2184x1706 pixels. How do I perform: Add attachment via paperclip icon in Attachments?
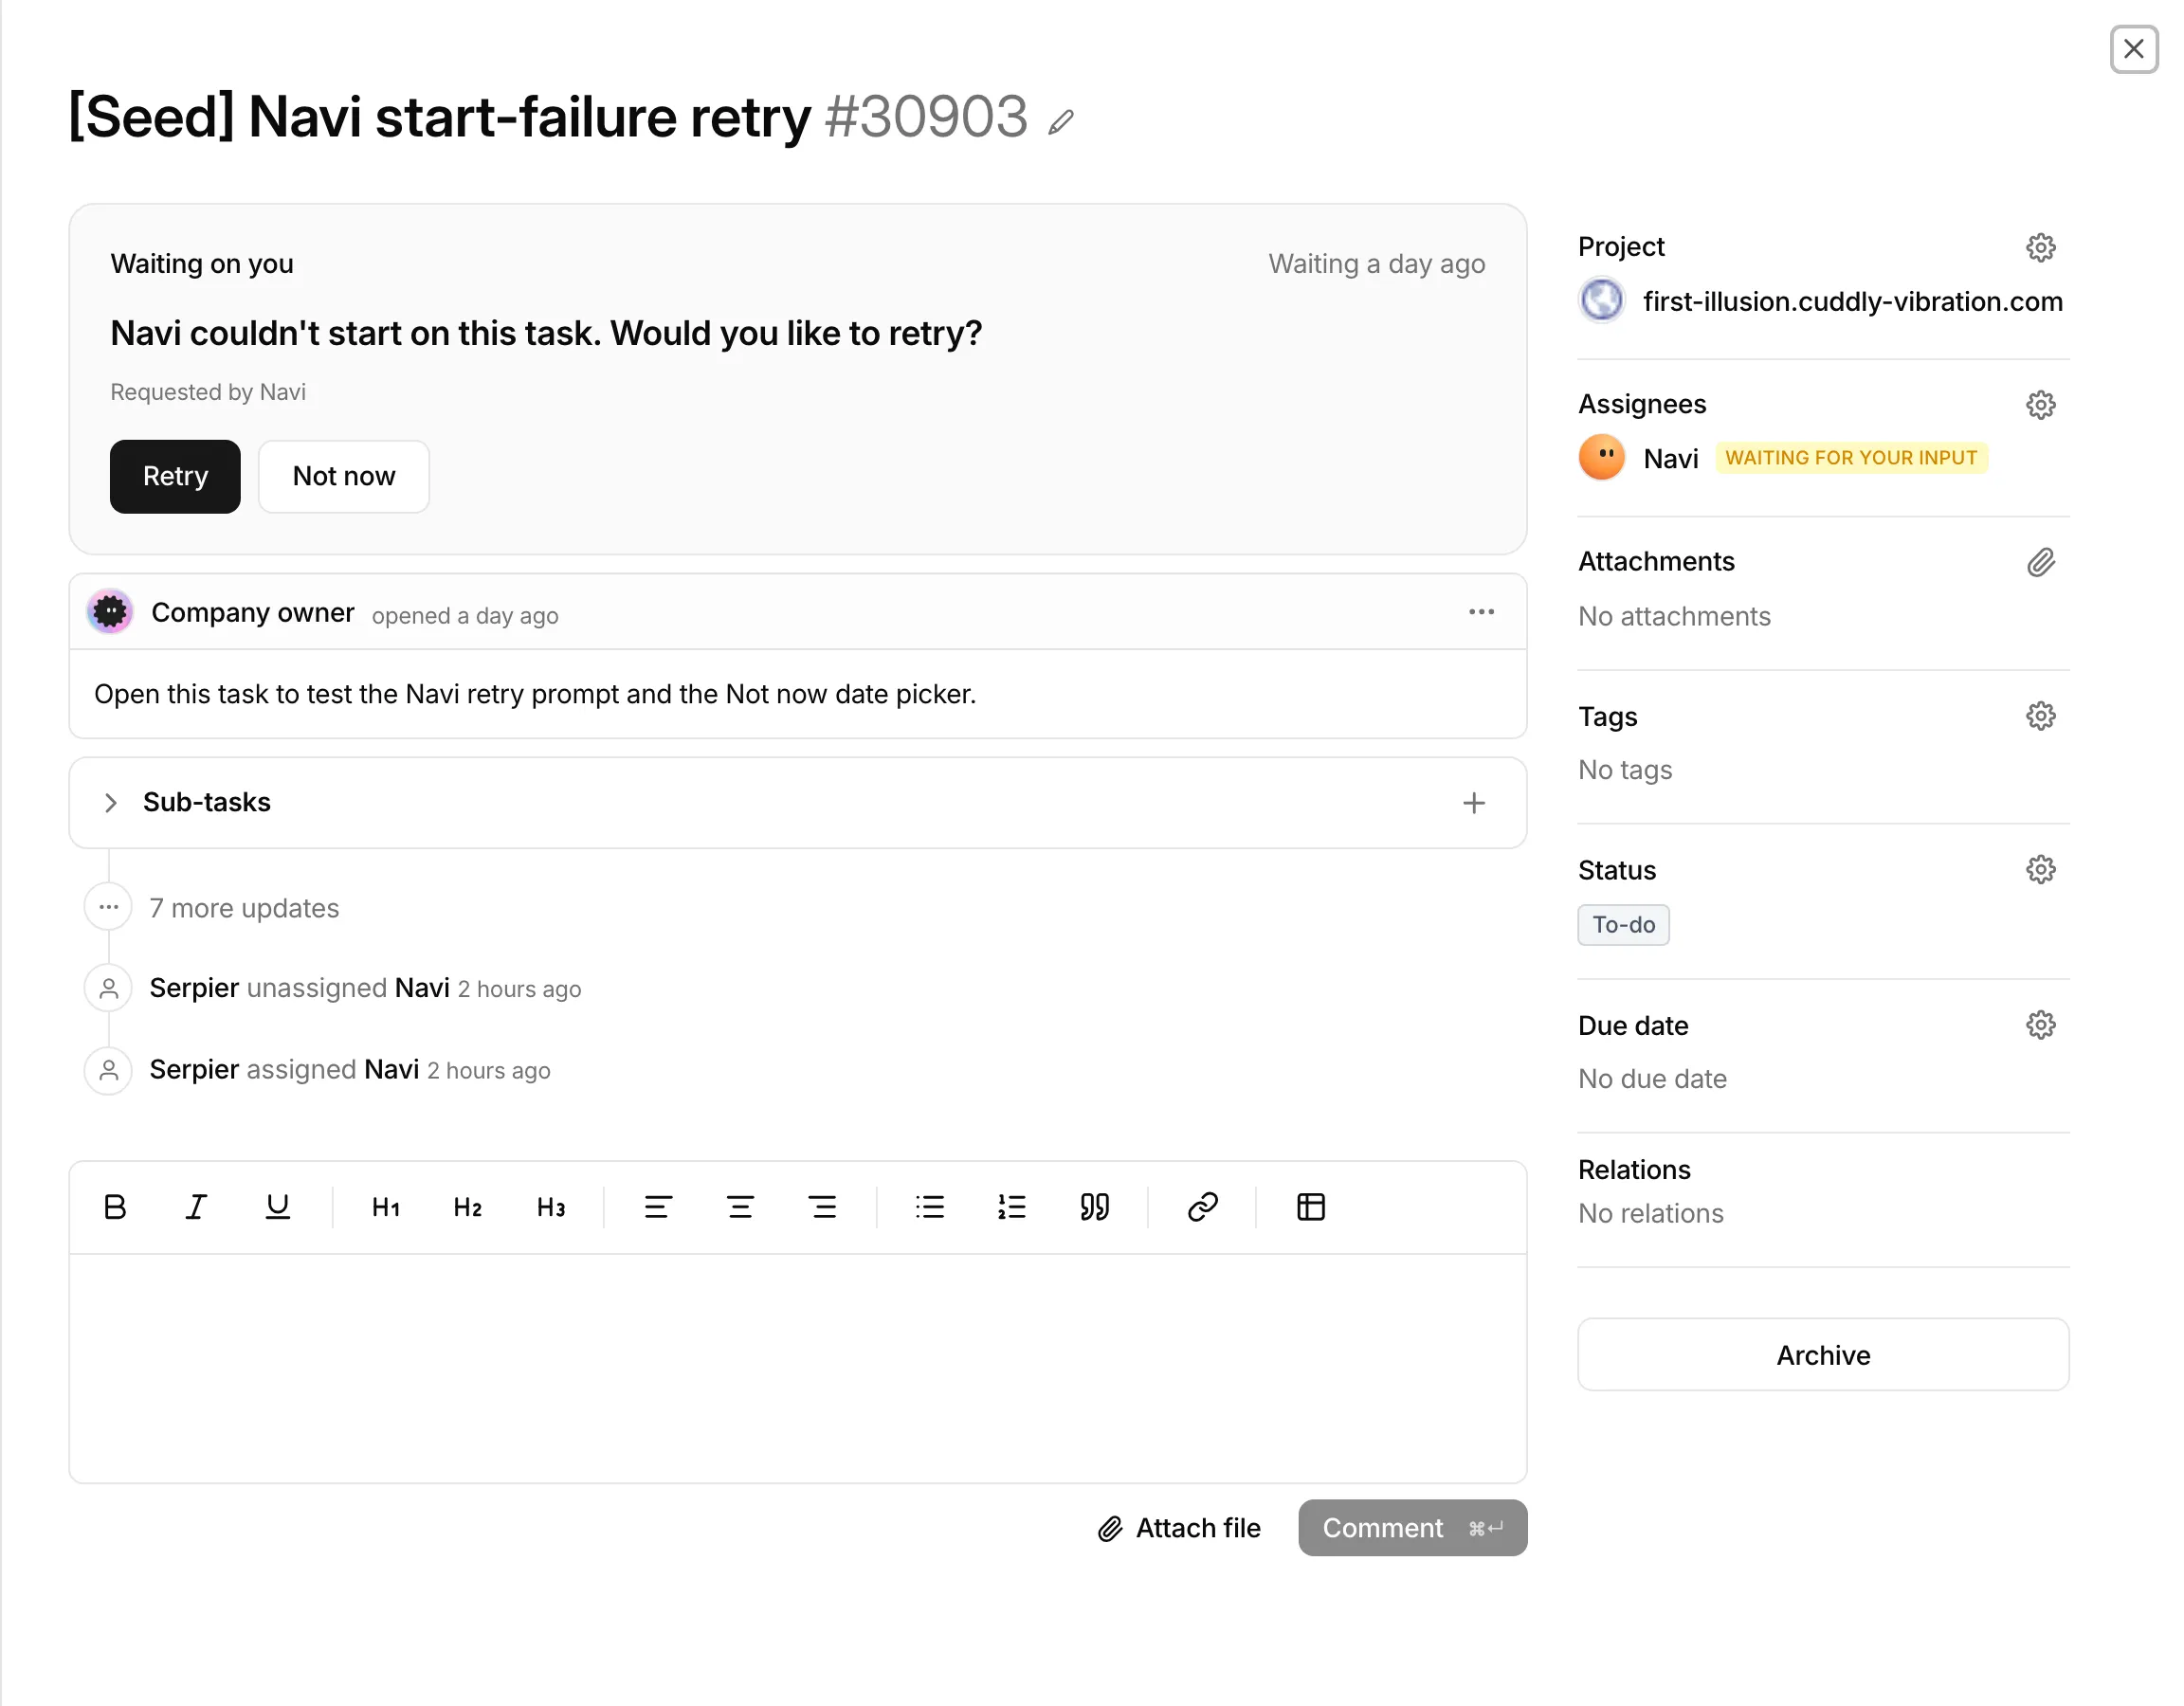[2041, 562]
